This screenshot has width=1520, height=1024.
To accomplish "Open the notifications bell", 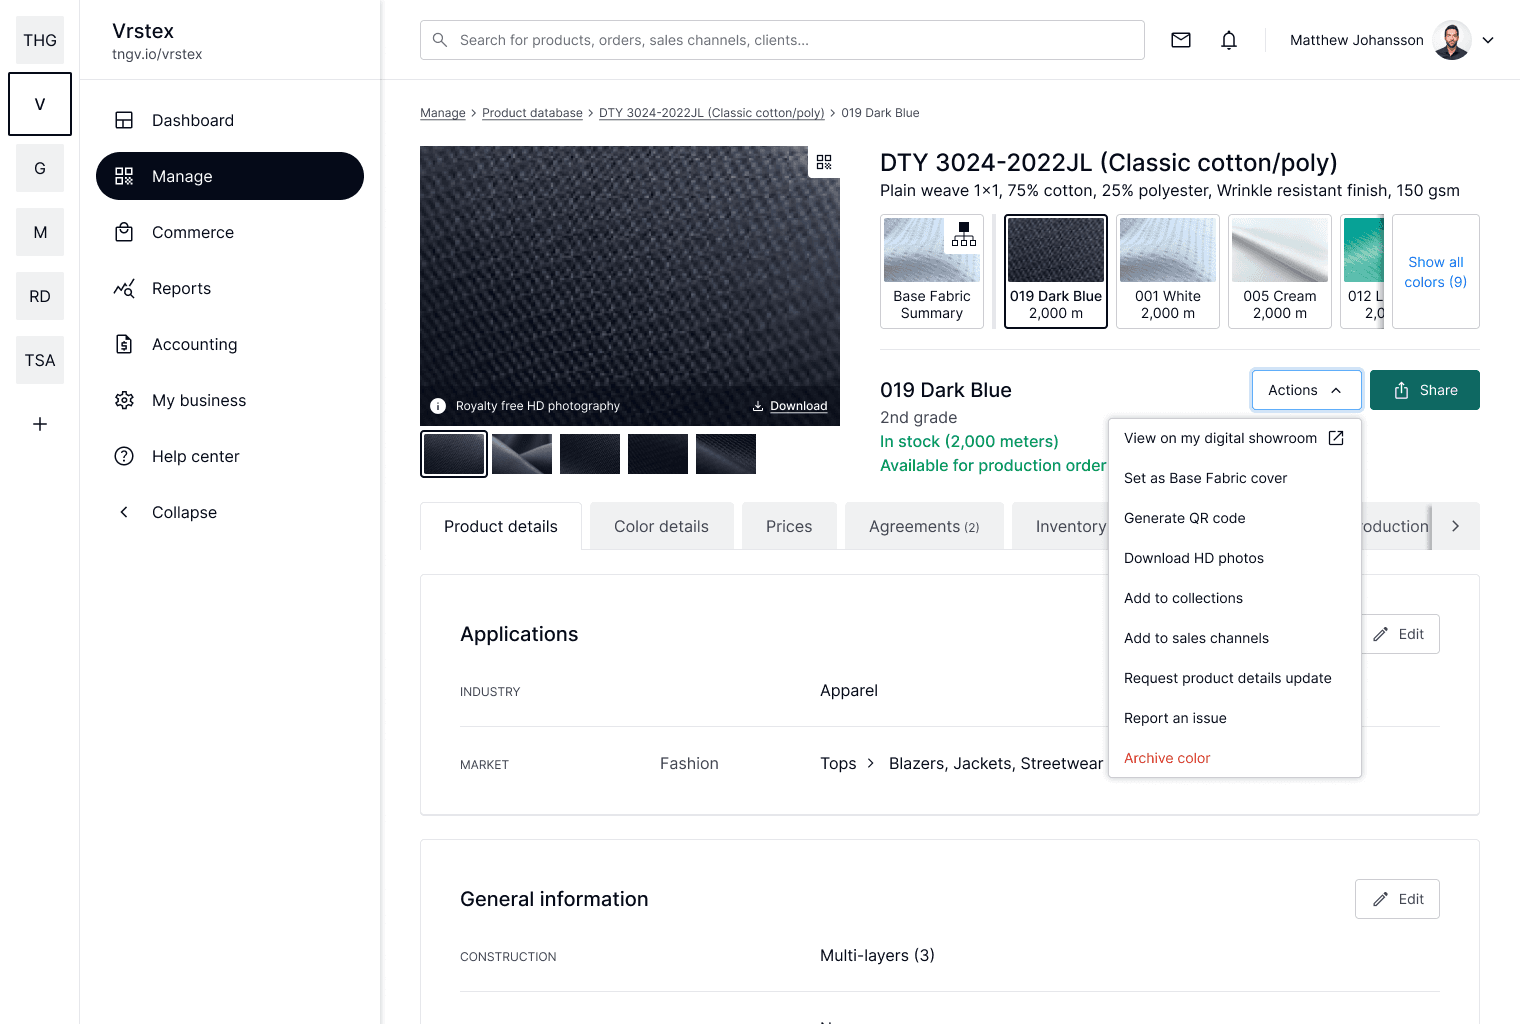I will click(x=1229, y=40).
